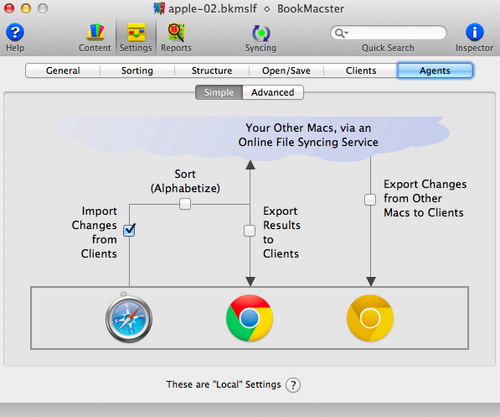500x417 pixels.
Task: Open the Inspector panel icon
Action: tap(474, 32)
